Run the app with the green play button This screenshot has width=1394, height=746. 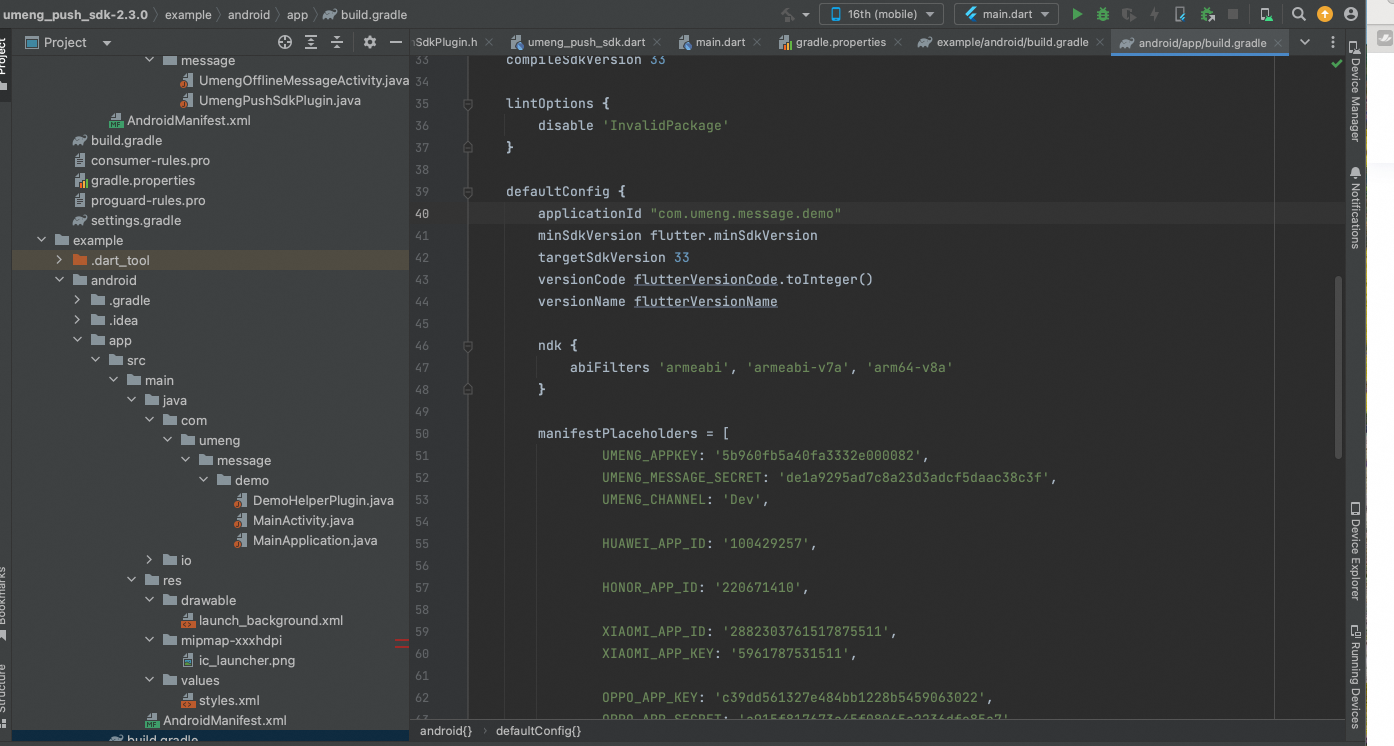coord(1077,14)
